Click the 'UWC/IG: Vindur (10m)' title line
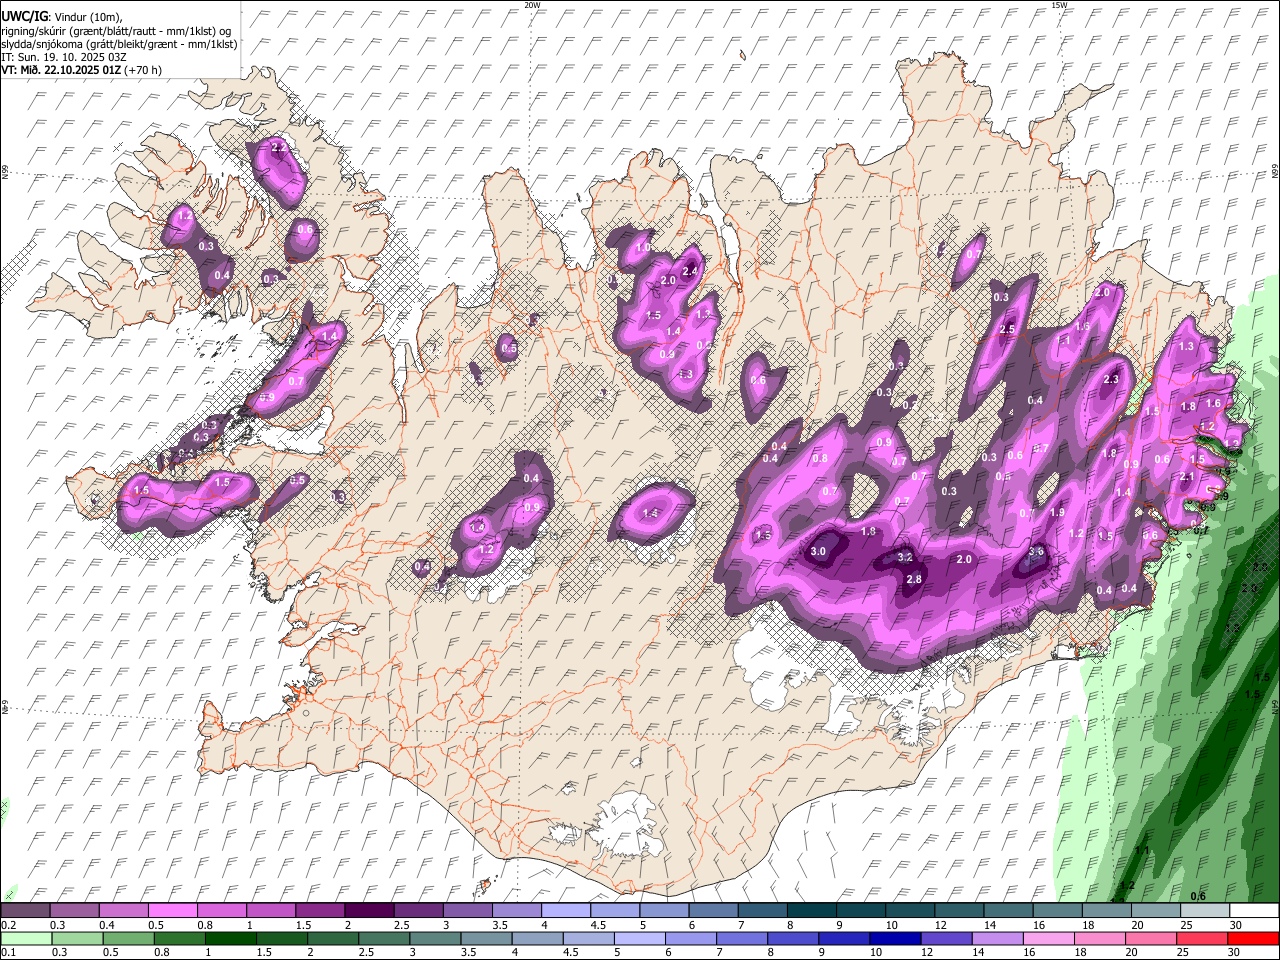 pos(62,17)
